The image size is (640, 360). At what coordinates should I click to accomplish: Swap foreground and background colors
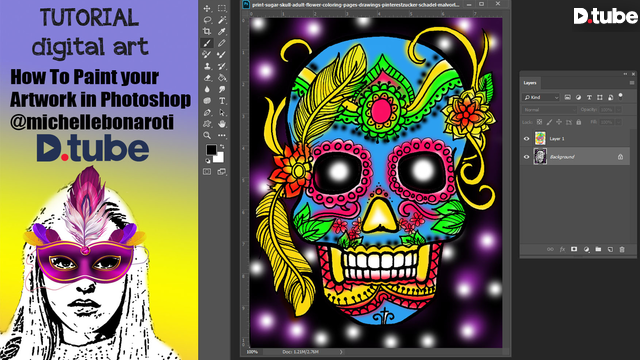222,146
